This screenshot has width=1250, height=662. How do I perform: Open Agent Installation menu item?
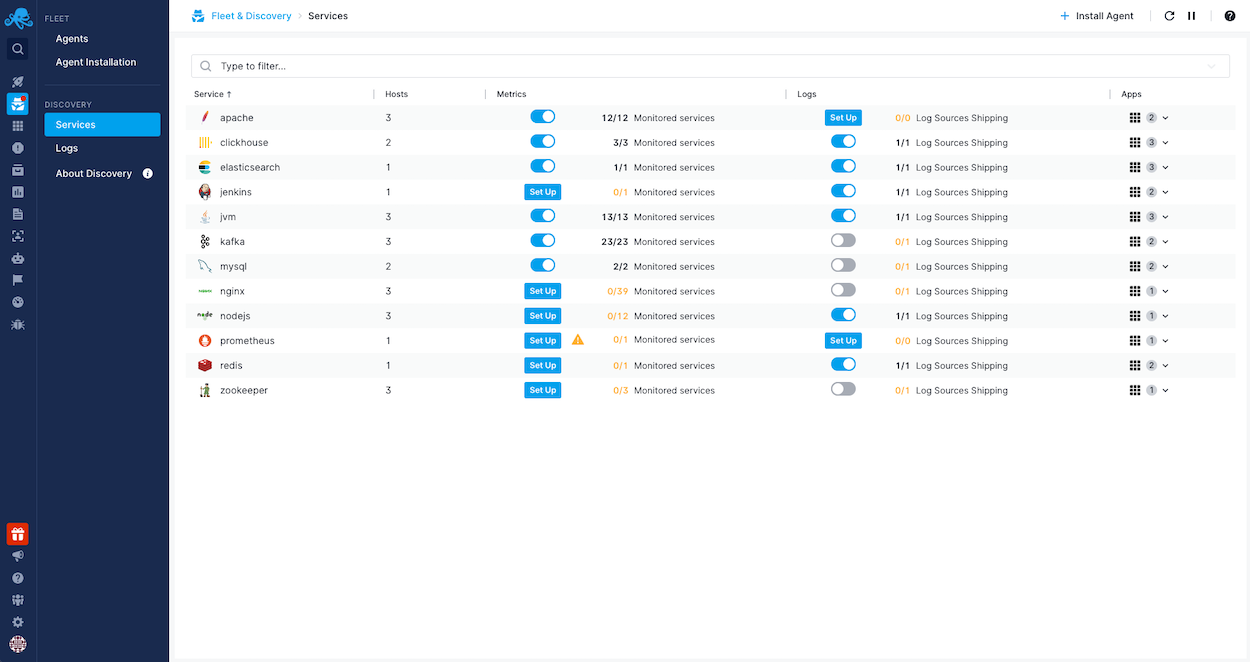point(96,62)
